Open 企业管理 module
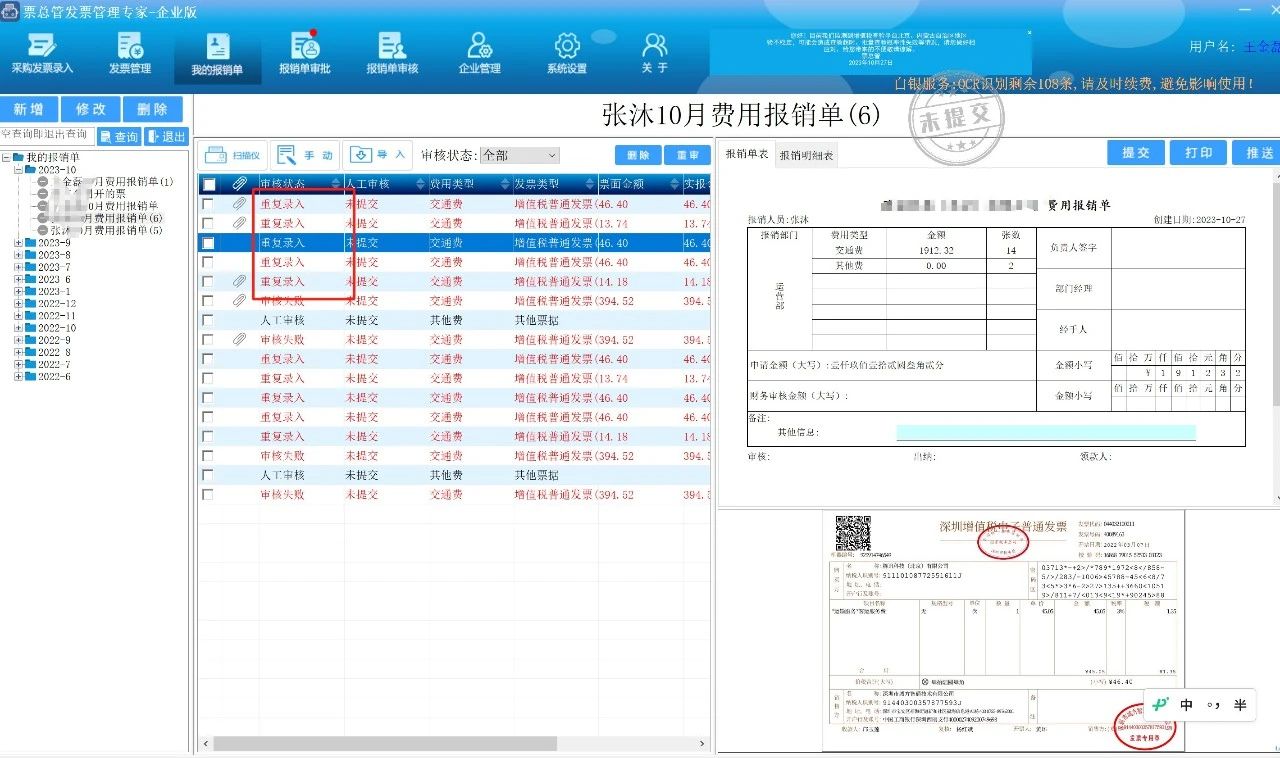 pyautogui.click(x=479, y=53)
